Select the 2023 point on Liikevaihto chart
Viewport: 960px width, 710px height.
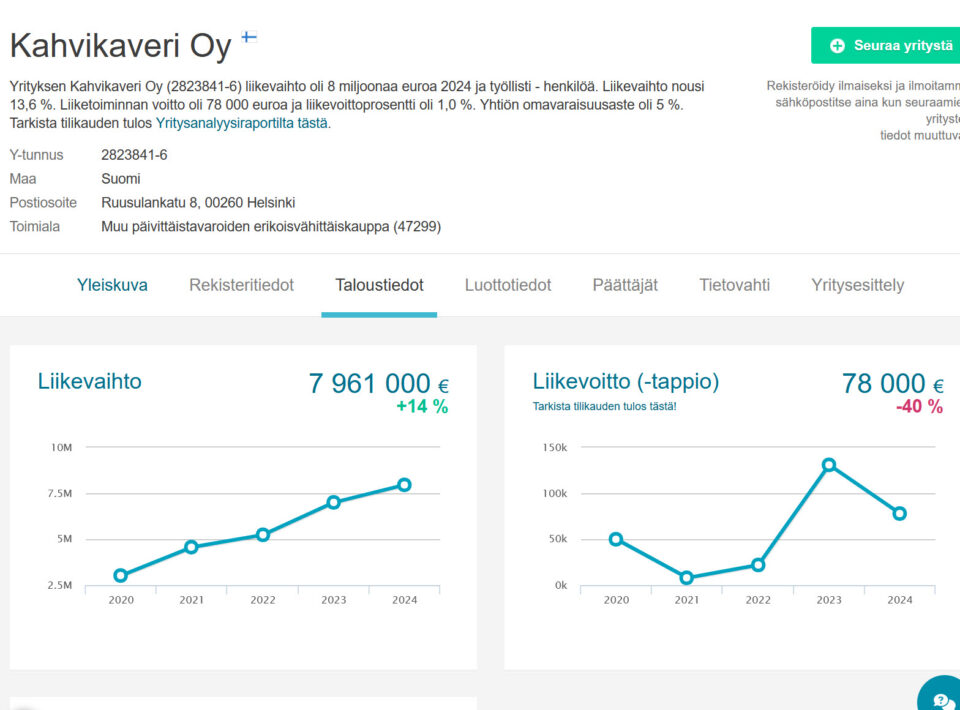tap(333, 503)
